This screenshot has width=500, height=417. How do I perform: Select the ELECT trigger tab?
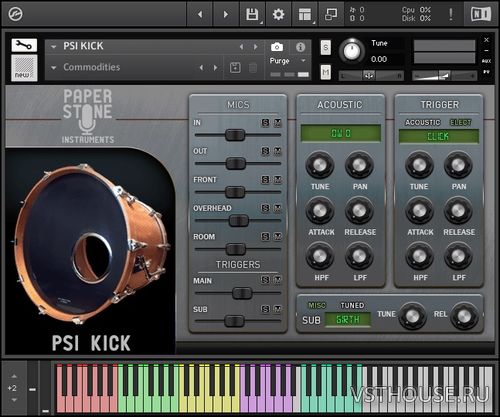click(x=461, y=123)
